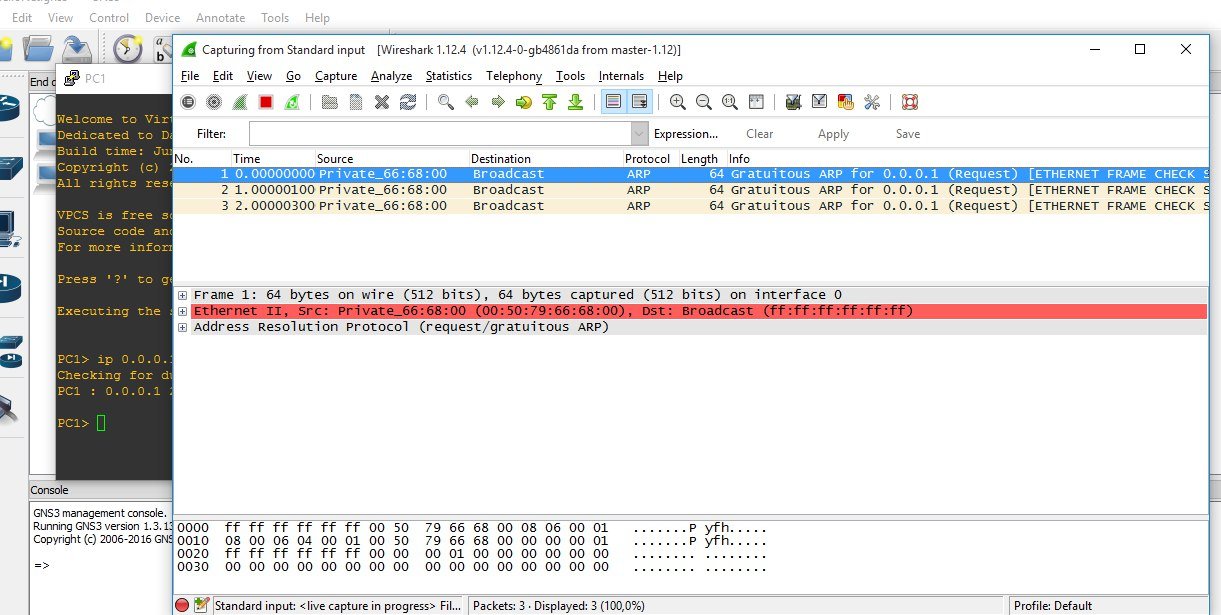Click GNS3 snapshot clock icon
1221x615 pixels.
127,47
